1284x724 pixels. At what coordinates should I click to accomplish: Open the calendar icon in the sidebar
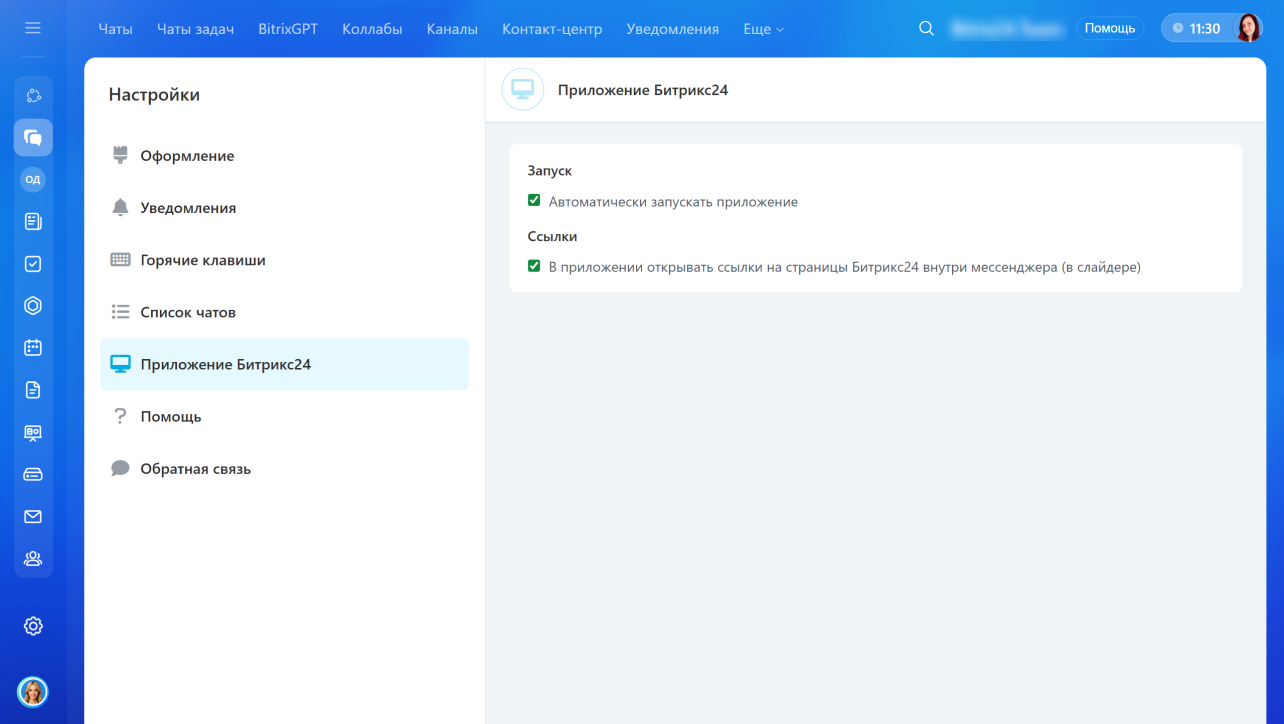point(33,348)
